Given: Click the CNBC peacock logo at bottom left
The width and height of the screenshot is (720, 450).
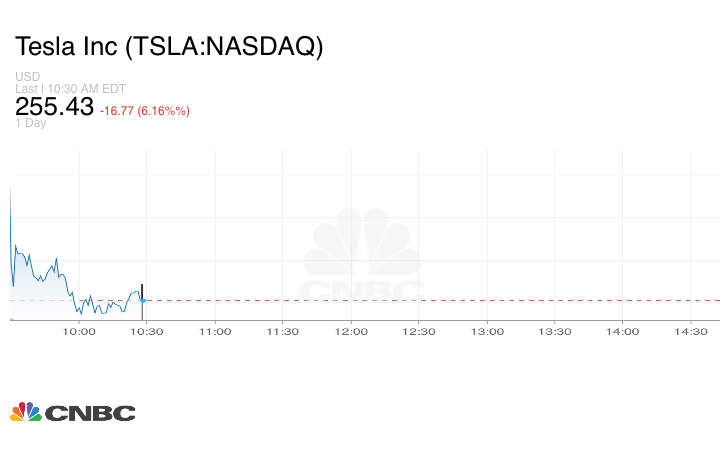Looking at the screenshot, I should (x=72, y=412).
